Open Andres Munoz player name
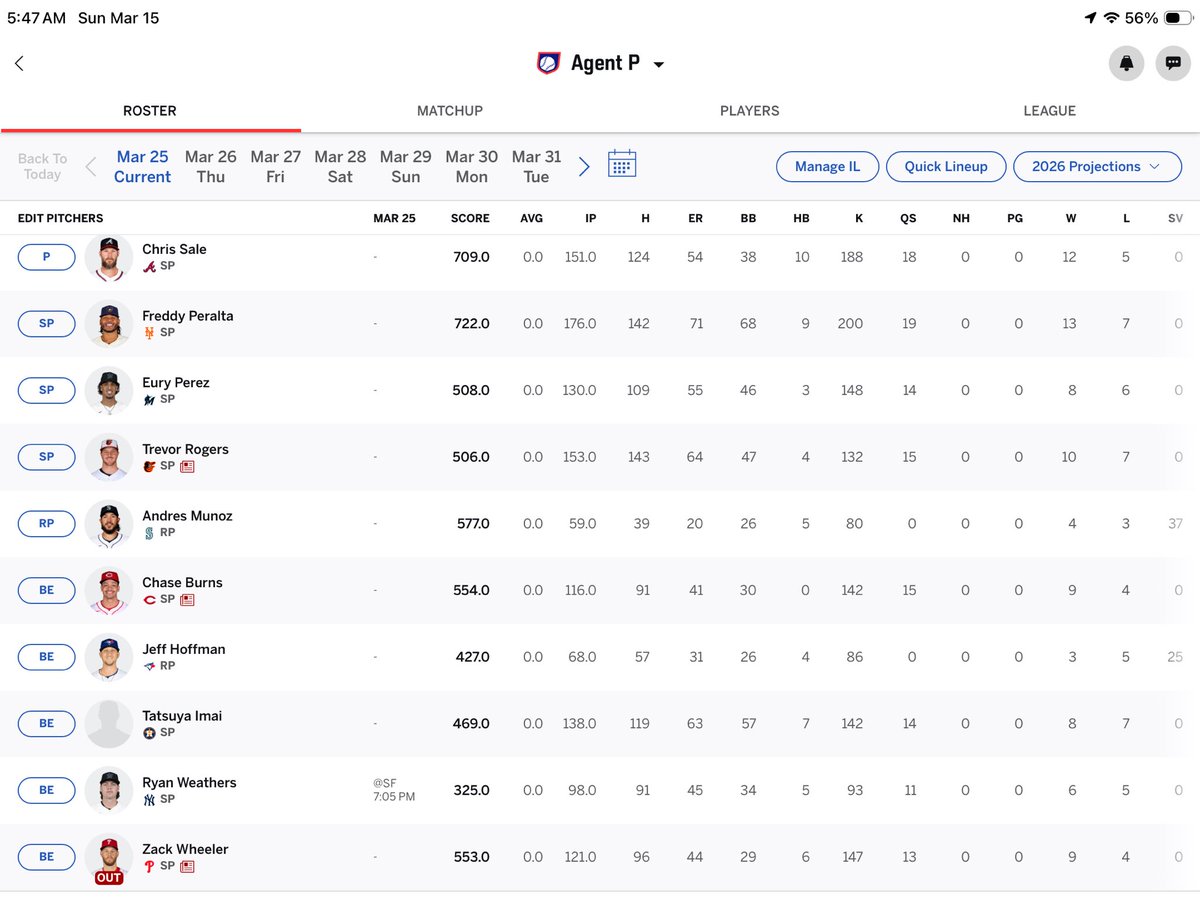Screen dimensions: 1200x900 187,516
